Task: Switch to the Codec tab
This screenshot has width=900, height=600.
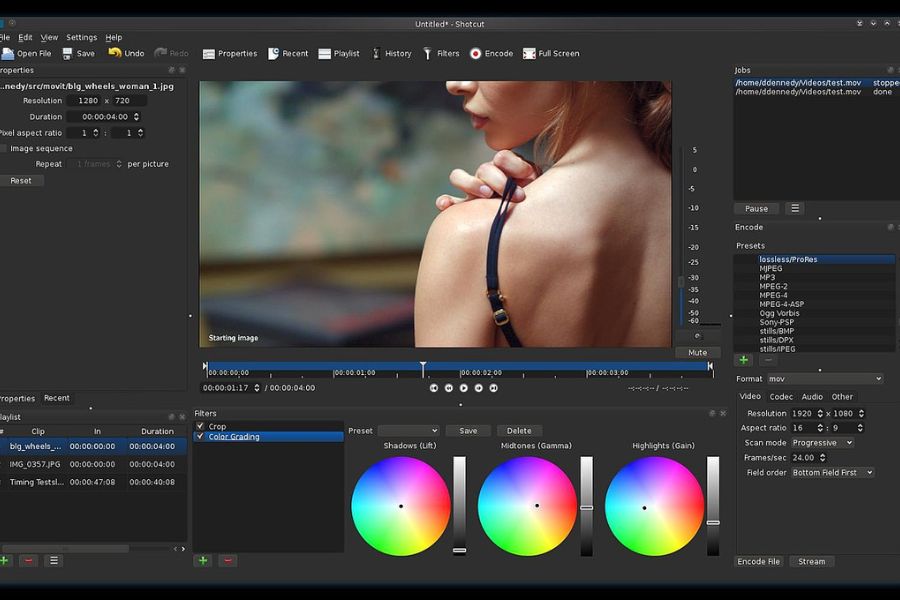Action: [781, 397]
